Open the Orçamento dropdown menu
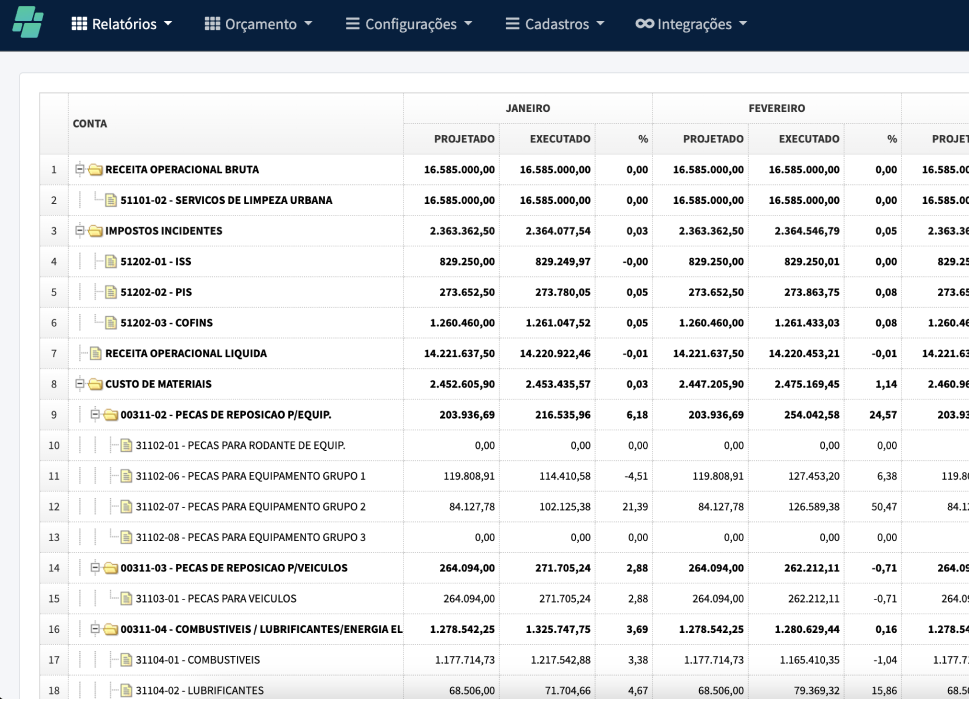 tap(258, 25)
